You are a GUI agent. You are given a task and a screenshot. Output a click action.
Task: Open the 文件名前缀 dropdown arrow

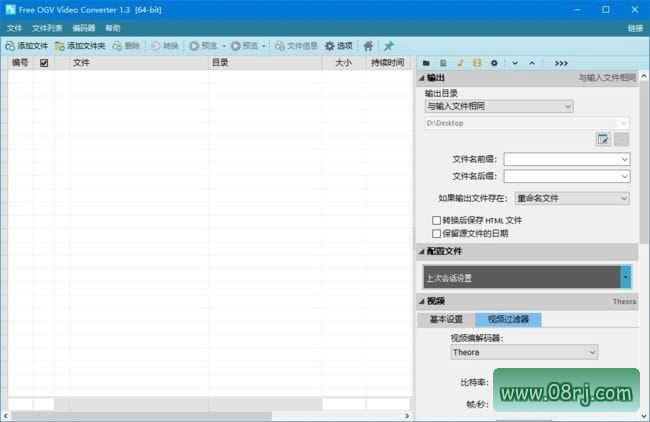[x=624, y=159]
